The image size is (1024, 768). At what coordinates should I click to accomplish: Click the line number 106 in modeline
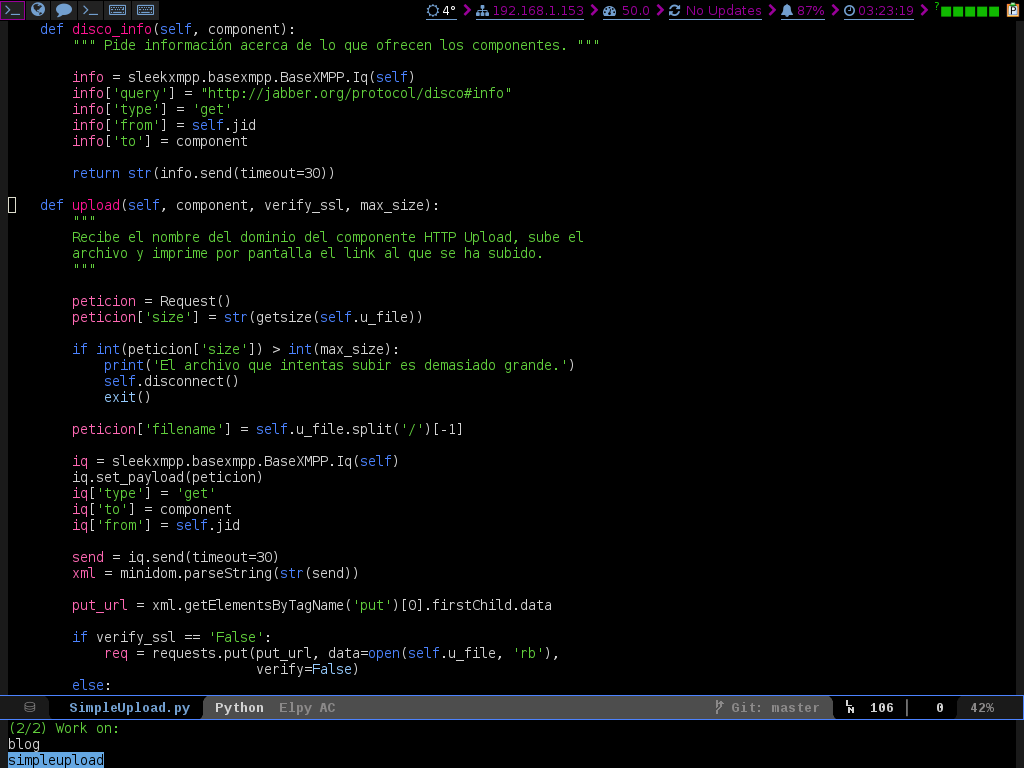pyautogui.click(x=881, y=707)
